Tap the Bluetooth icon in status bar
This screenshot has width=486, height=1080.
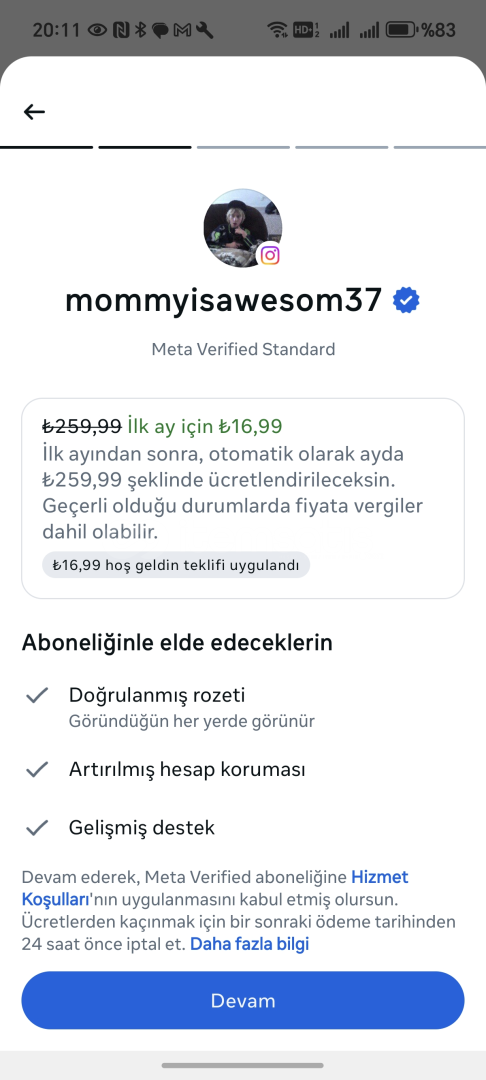[x=142, y=30]
